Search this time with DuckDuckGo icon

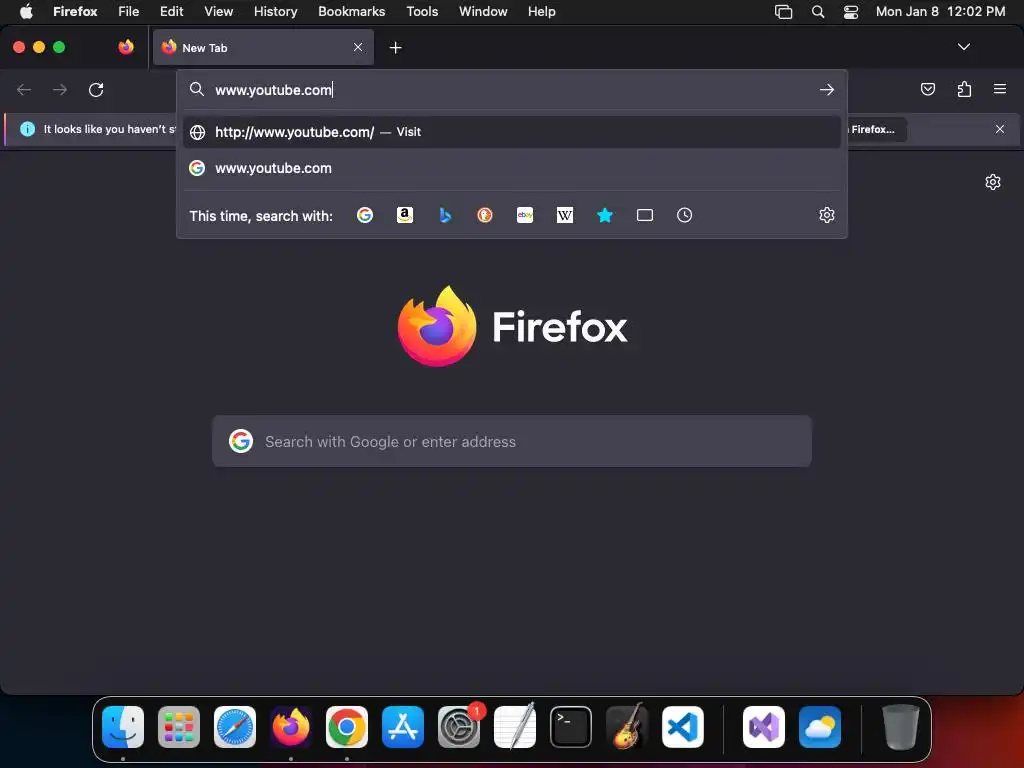tap(485, 215)
